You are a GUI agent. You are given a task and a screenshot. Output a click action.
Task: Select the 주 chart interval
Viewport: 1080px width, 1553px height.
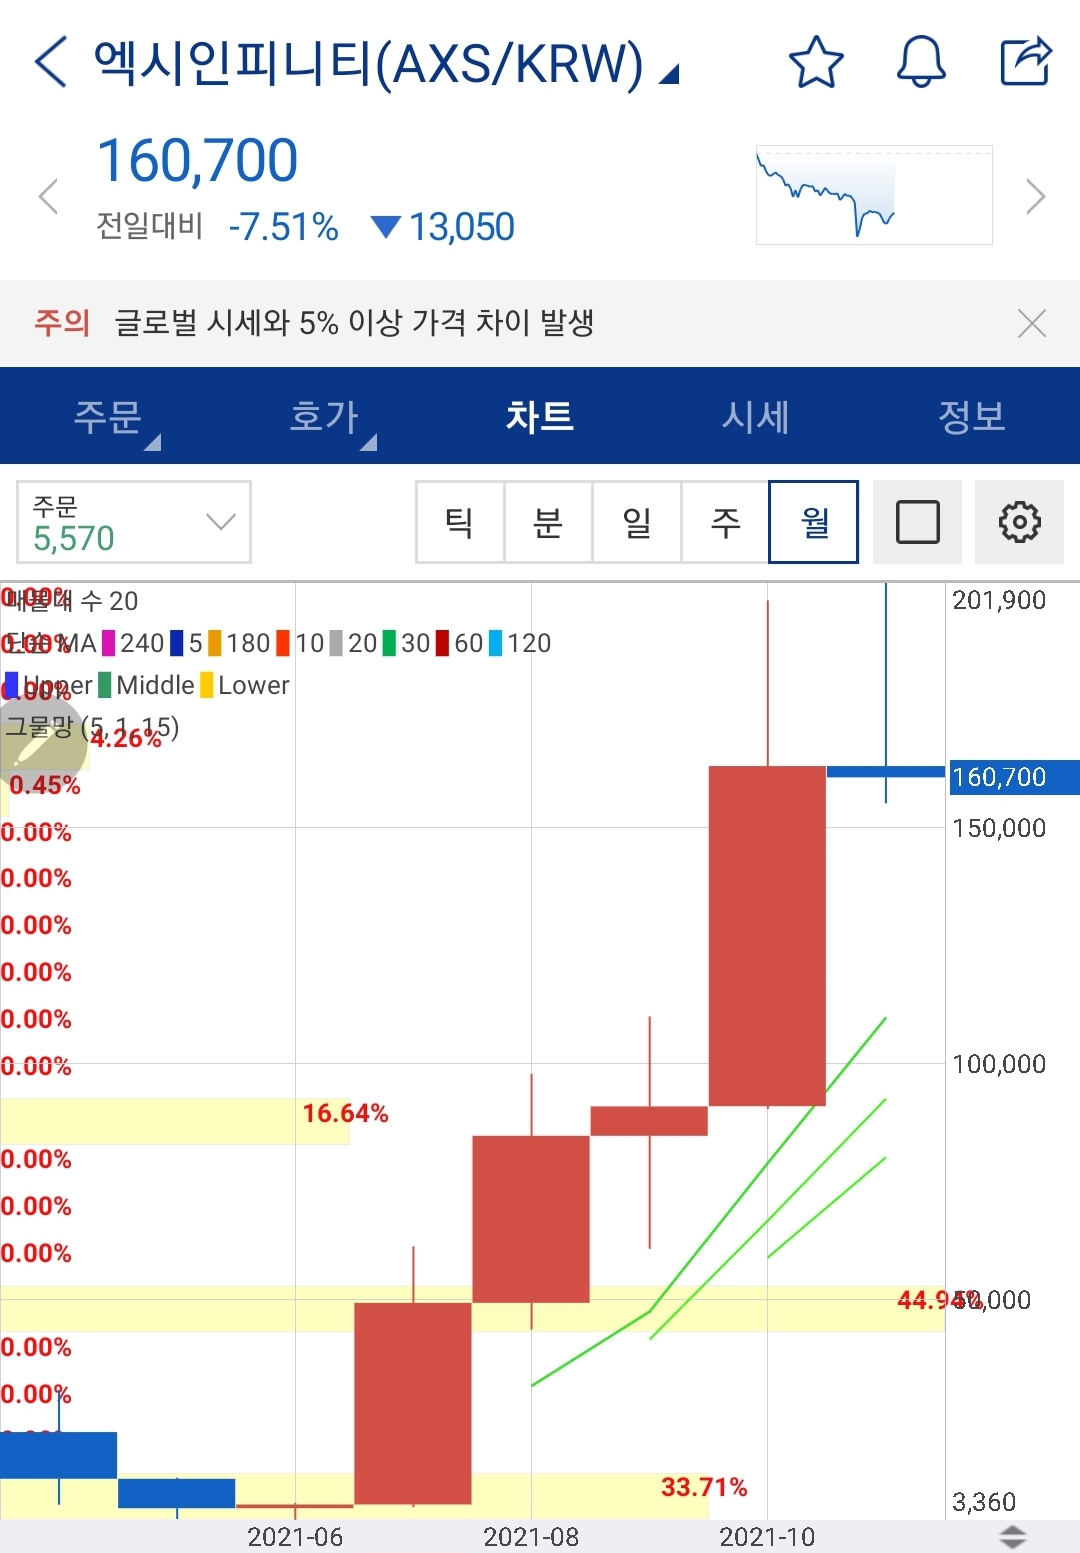(725, 522)
